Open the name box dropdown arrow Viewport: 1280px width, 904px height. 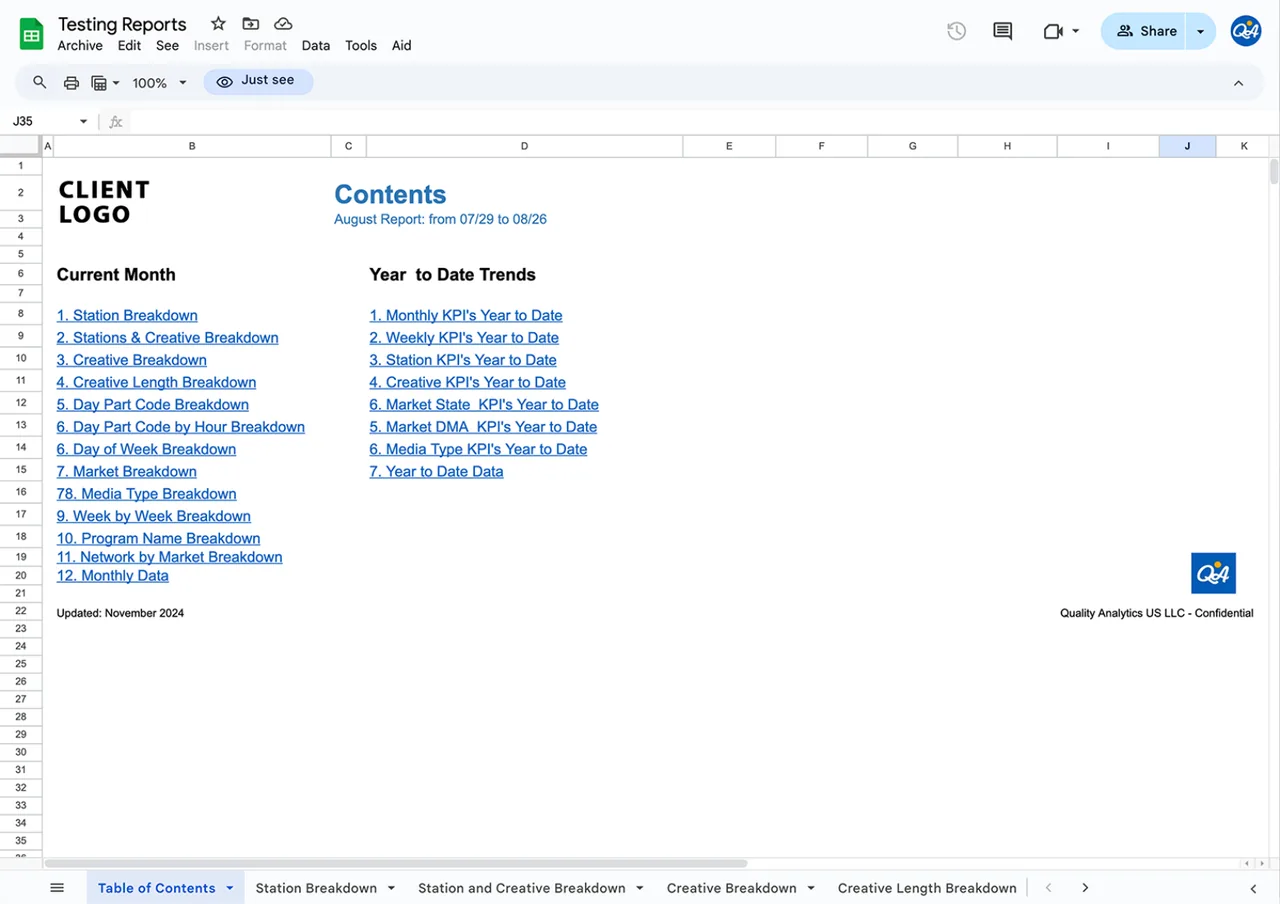coord(83,122)
